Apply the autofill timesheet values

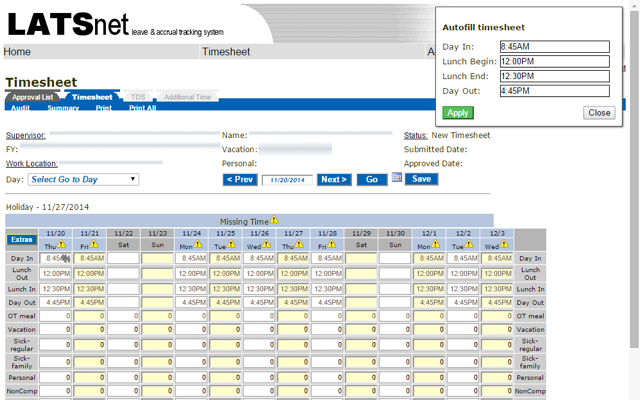(458, 113)
